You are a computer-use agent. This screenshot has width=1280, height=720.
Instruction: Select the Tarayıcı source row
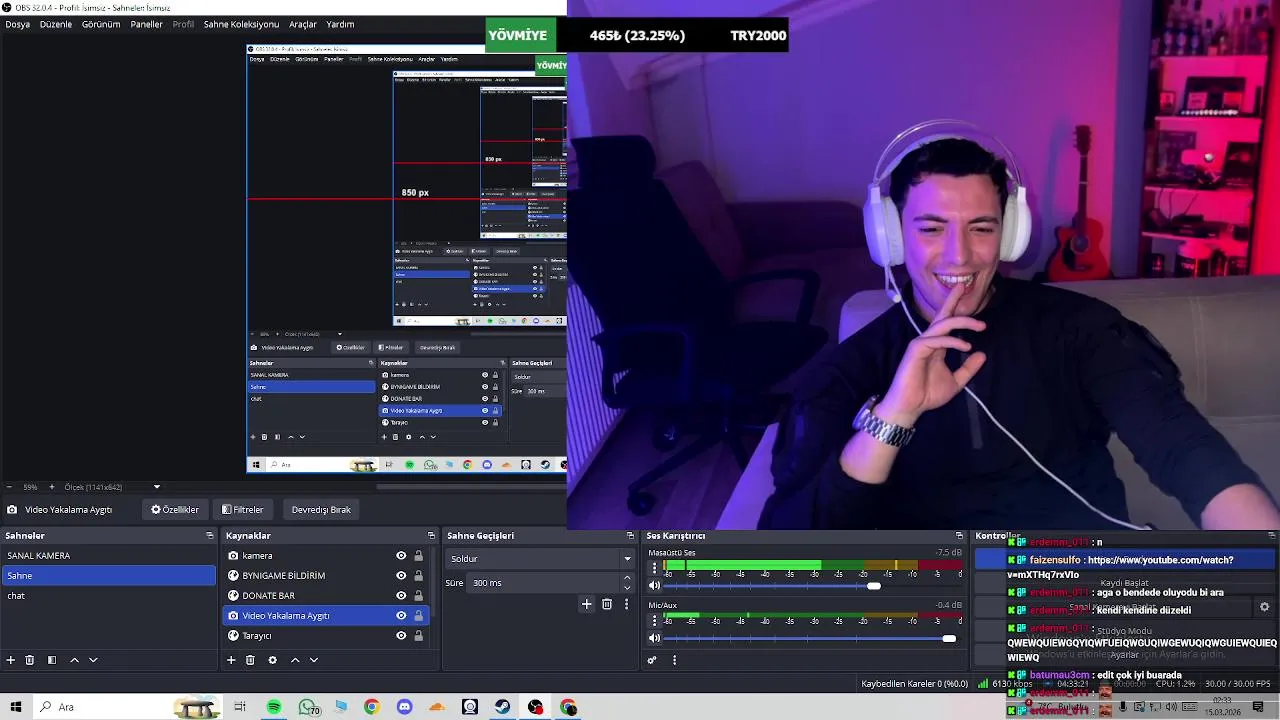pos(326,636)
